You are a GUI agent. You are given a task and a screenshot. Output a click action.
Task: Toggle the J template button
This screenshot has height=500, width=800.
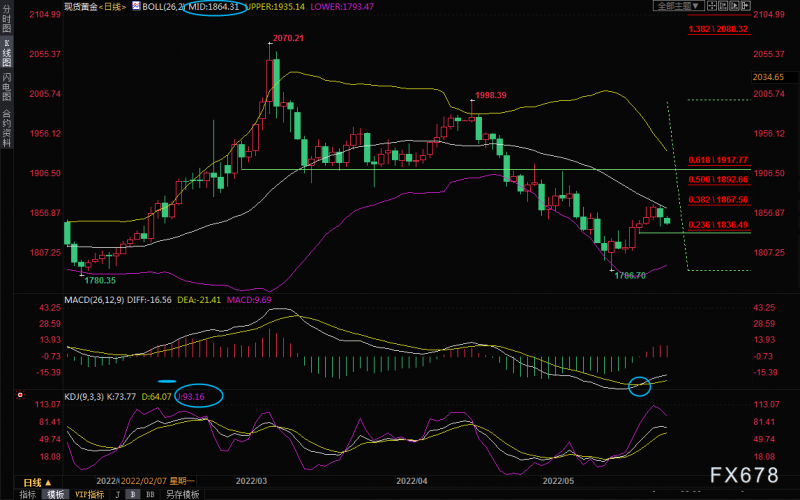point(117,494)
